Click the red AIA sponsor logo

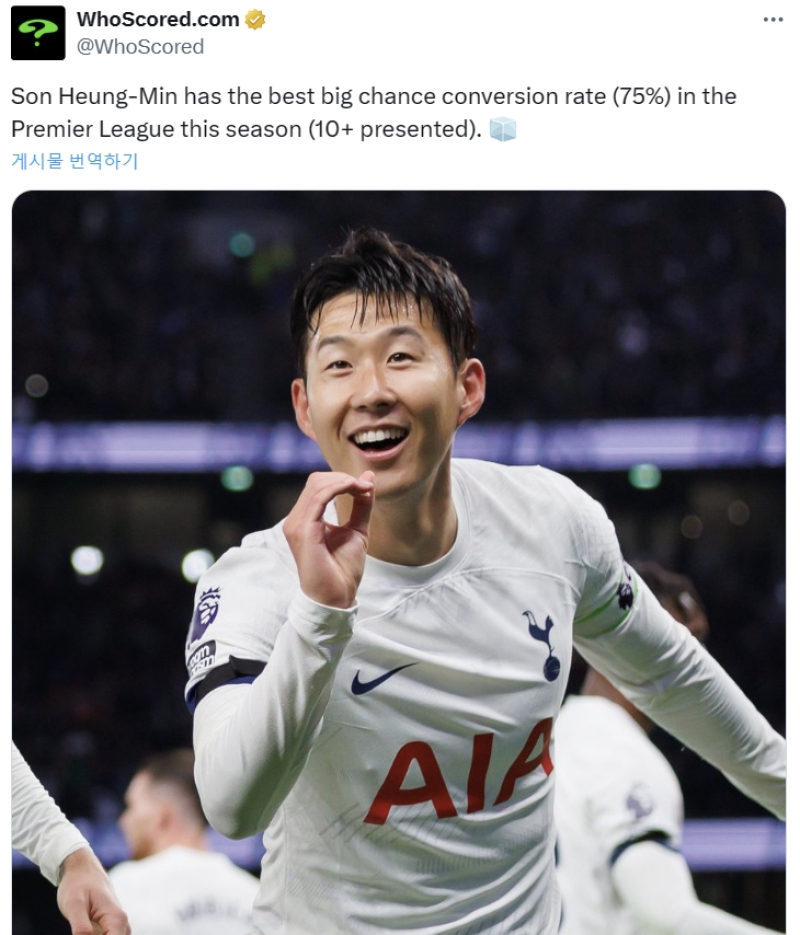pos(459,772)
